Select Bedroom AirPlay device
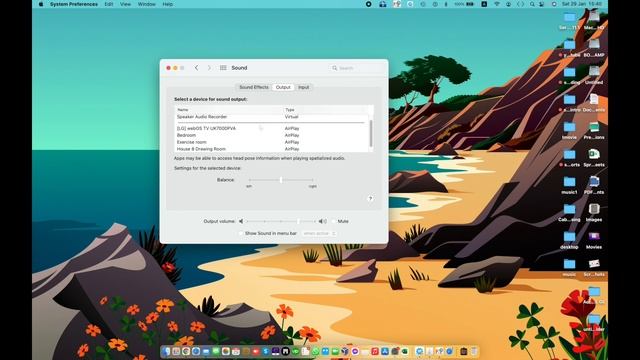This screenshot has width=640, height=360. pos(271,135)
